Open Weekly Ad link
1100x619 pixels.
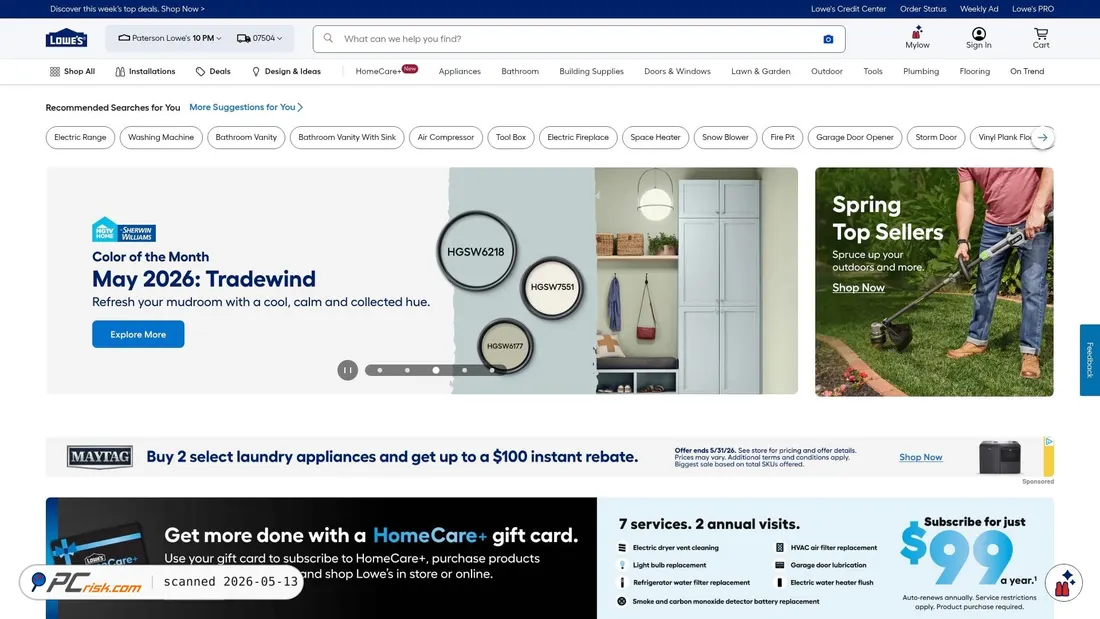tap(979, 9)
